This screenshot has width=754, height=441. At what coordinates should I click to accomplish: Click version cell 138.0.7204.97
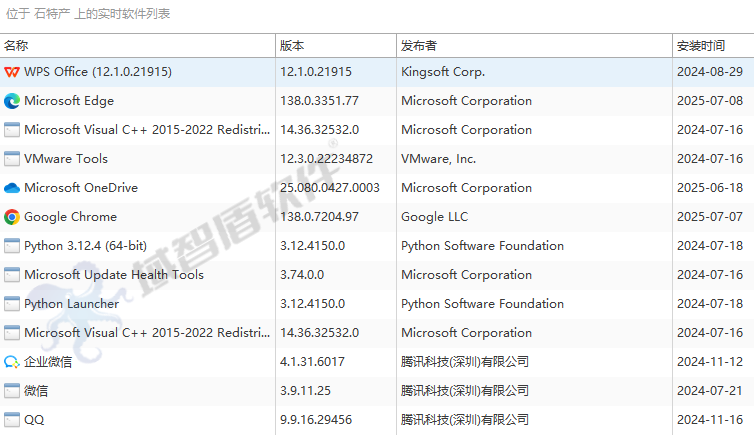click(x=319, y=217)
